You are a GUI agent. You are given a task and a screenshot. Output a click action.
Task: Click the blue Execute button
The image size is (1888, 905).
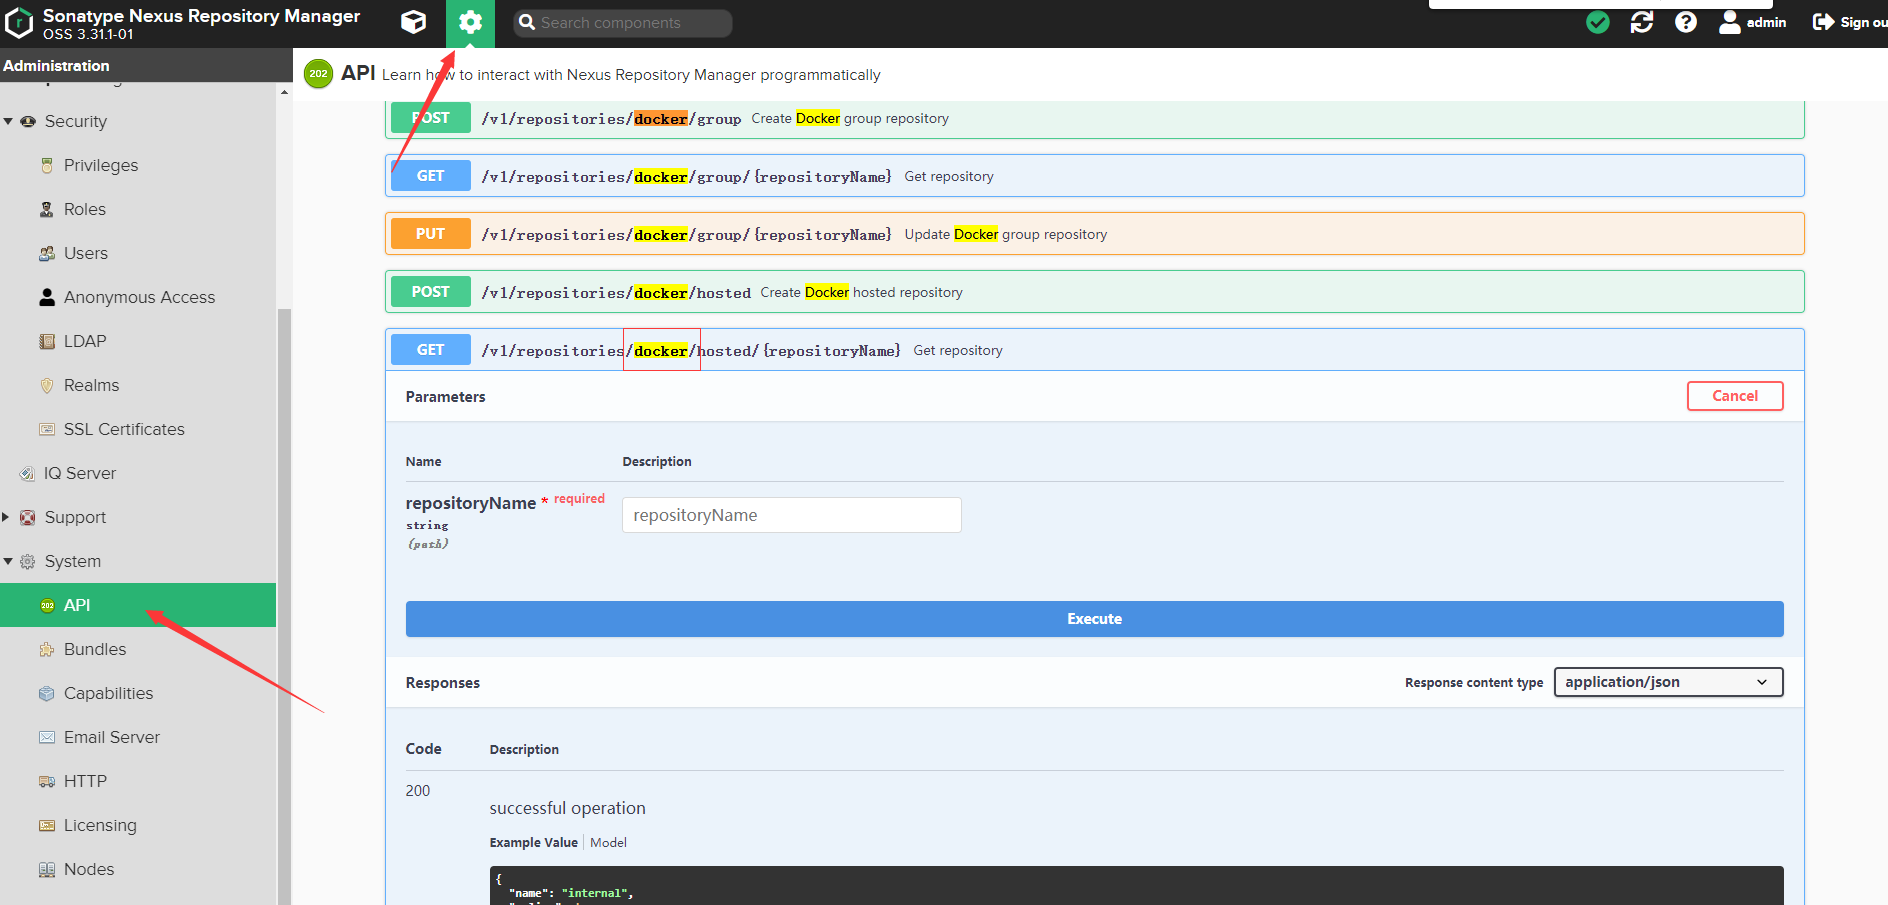click(x=1094, y=619)
